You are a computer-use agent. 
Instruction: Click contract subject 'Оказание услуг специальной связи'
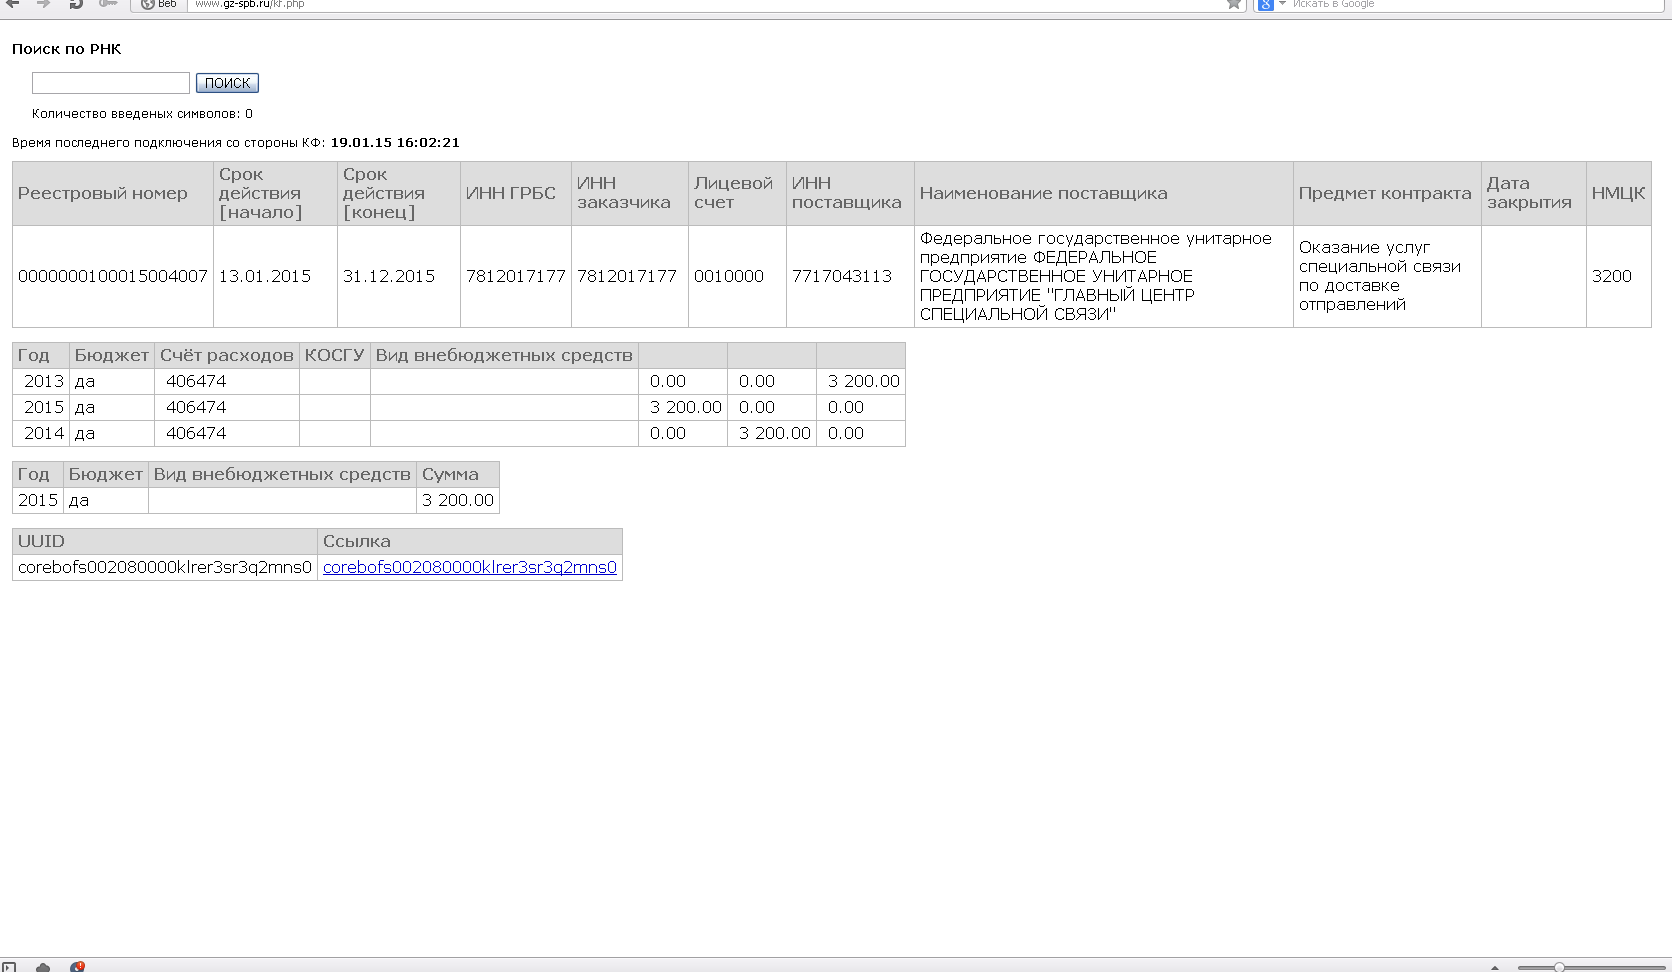(1386, 276)
